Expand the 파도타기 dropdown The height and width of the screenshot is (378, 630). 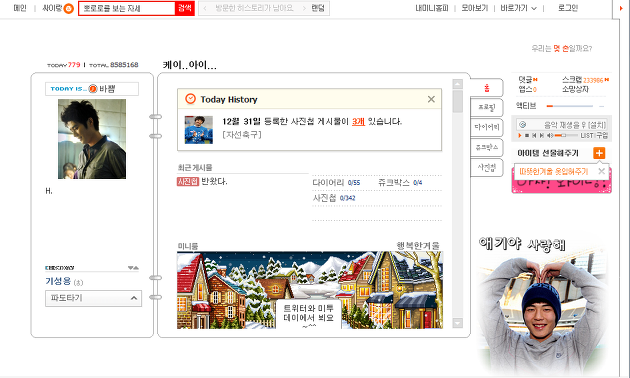[x=93, y=298]
